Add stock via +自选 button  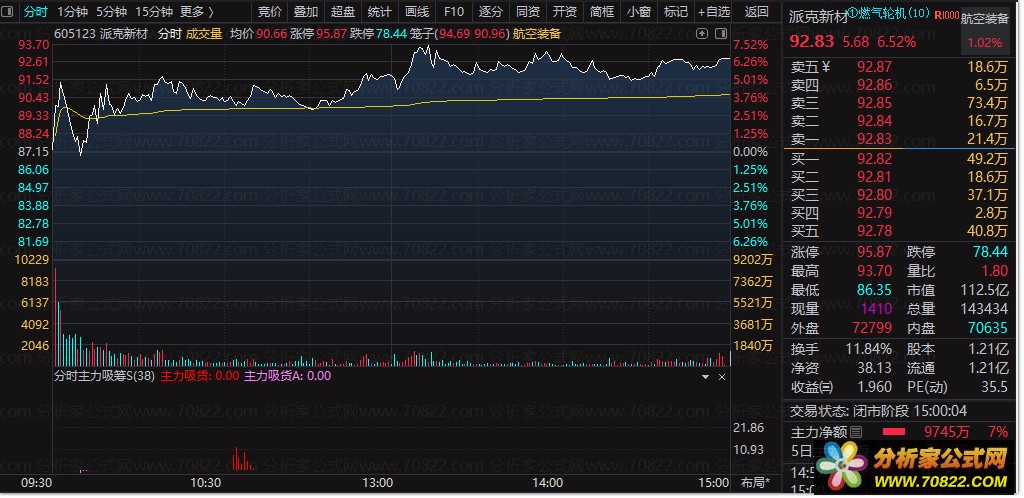point(714,12)
